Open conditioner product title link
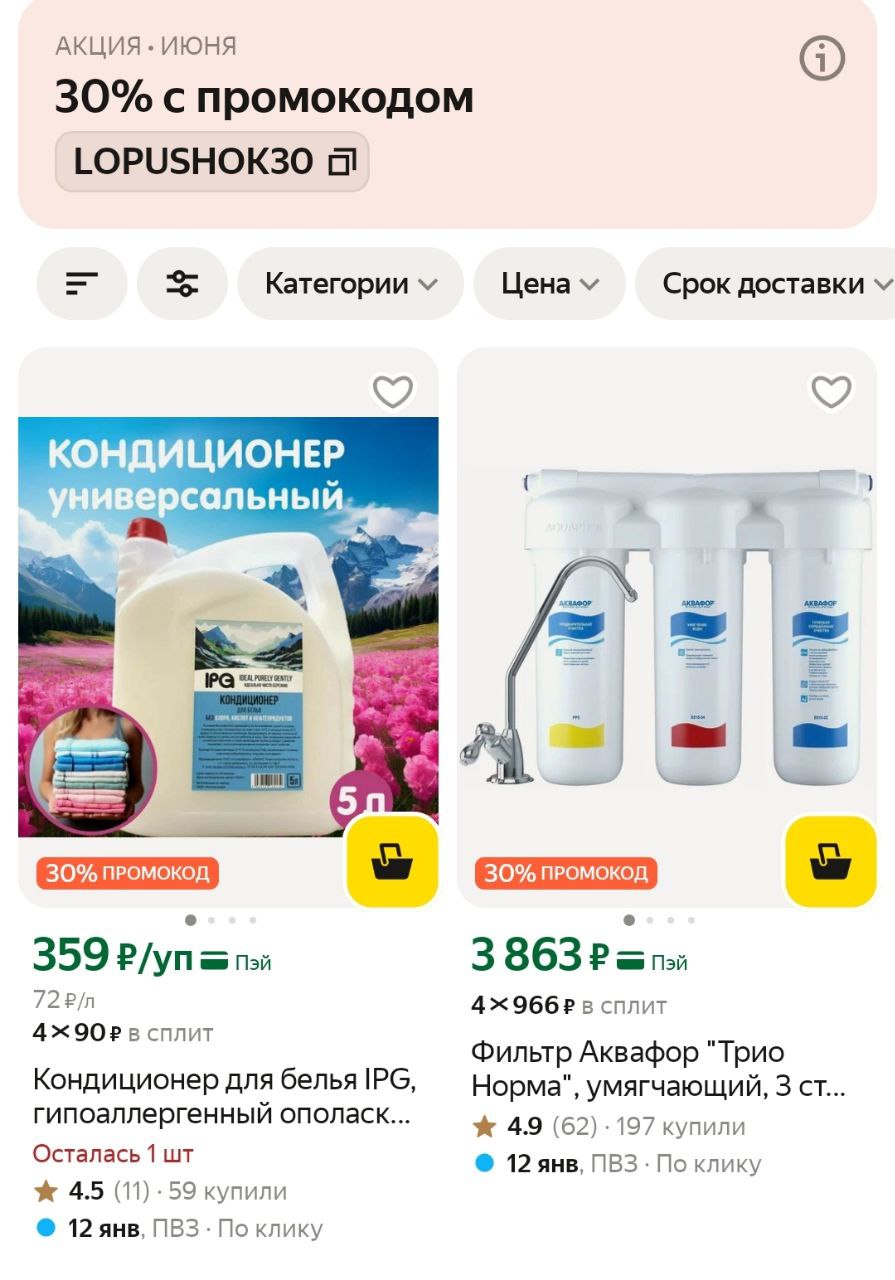Screen dimensions: 895x1280 pyautogui.click(x=224, y=1097)
